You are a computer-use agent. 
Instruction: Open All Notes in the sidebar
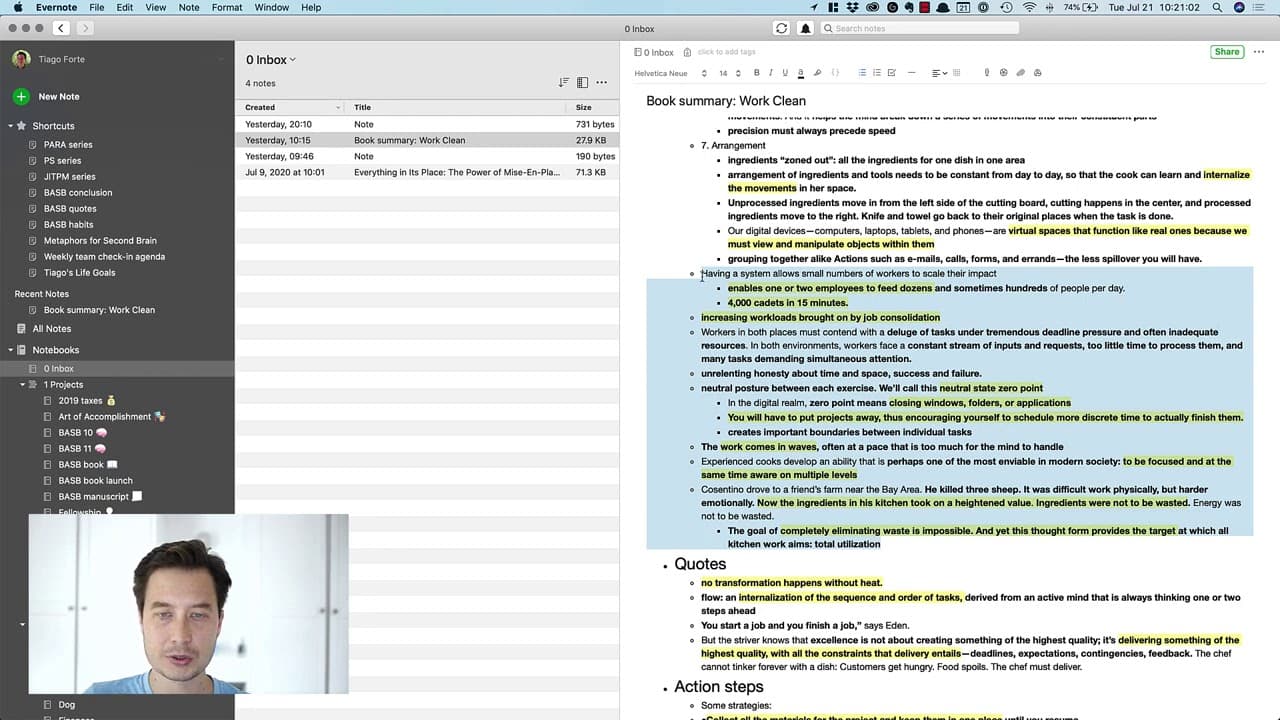[x=52, y=329]
